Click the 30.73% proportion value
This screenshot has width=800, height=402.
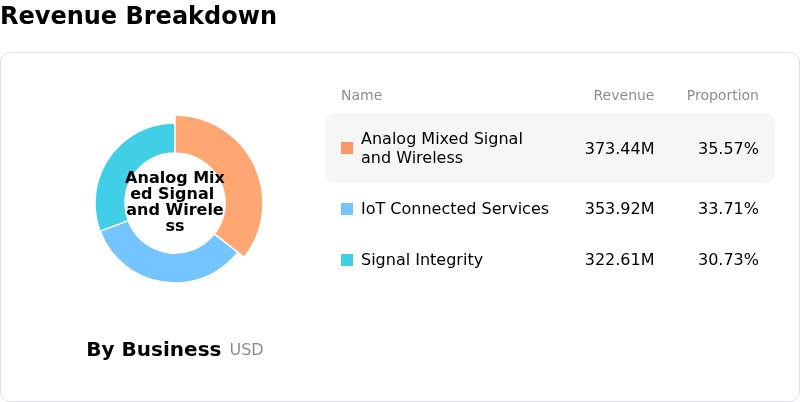(x=728, y=260)
